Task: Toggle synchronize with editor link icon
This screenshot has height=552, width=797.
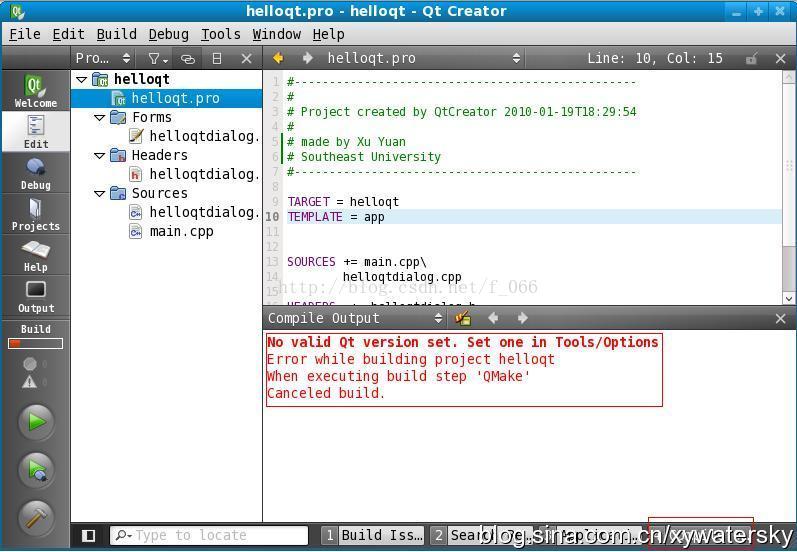Action: tap(188, 59)
